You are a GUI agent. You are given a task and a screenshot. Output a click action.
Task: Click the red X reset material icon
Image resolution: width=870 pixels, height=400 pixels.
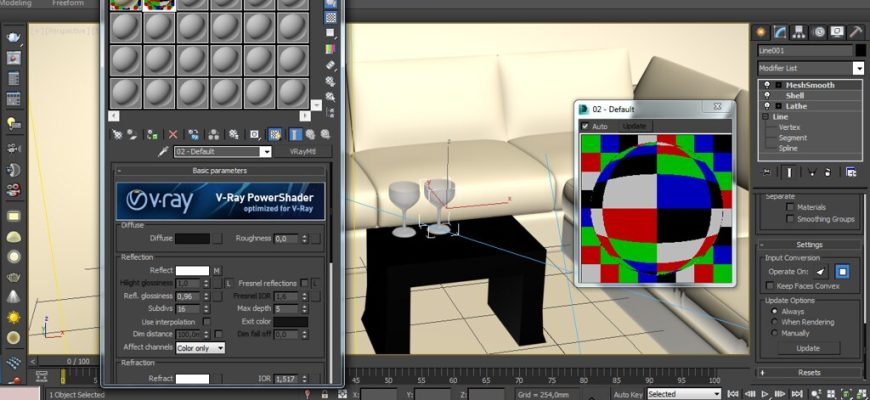pyautogui.click(x=173, y=134)
